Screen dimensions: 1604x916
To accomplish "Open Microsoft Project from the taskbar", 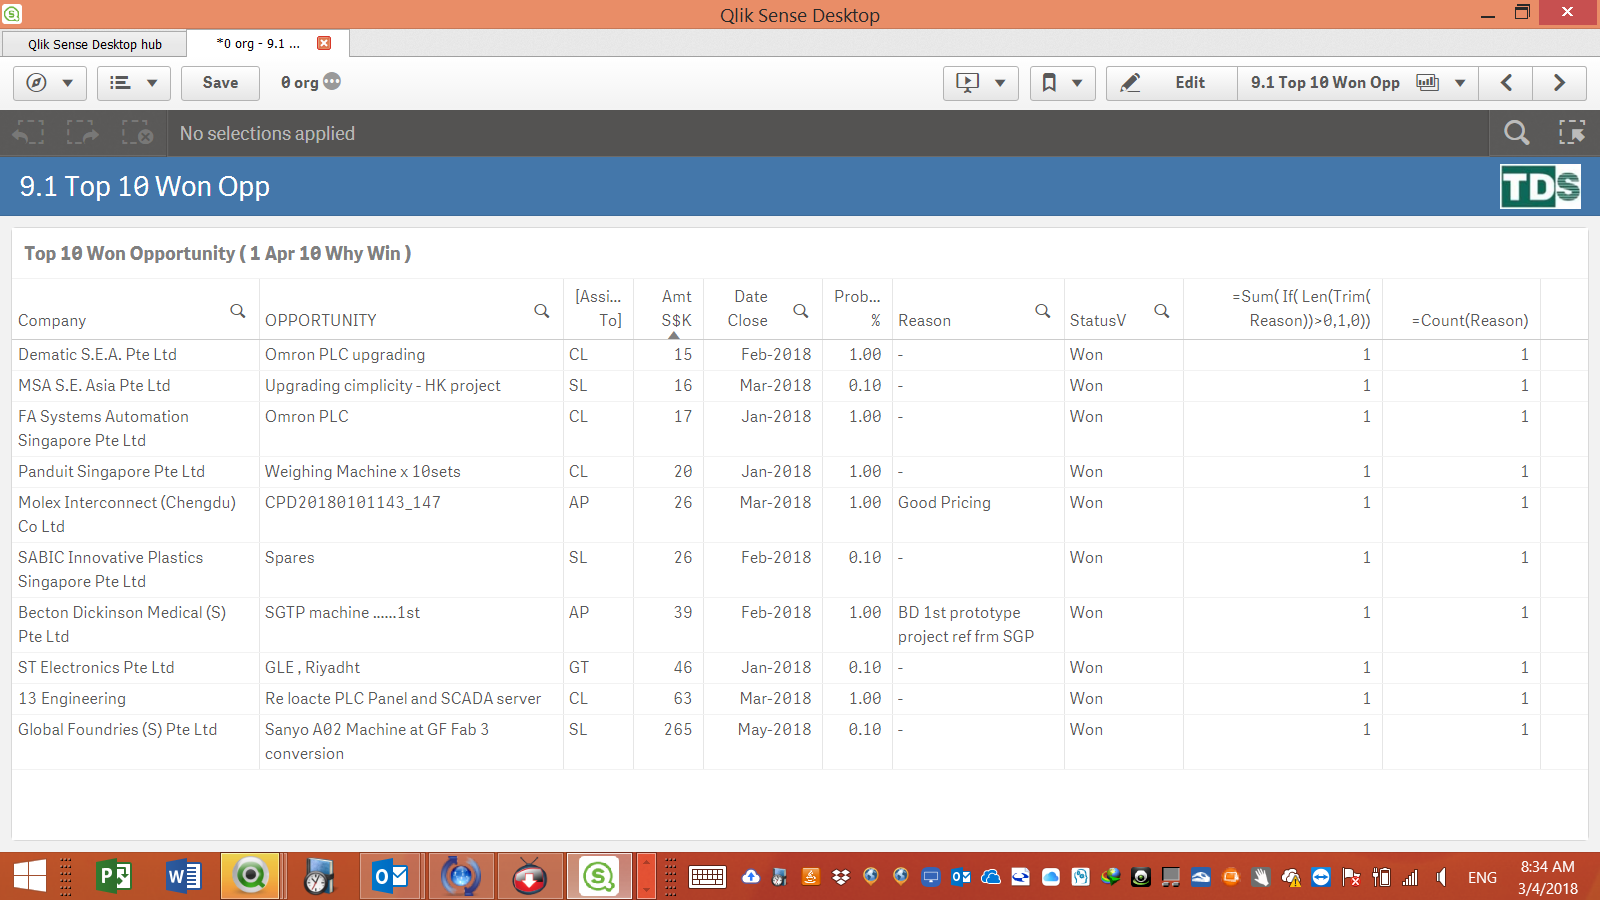I will [114, 877].
